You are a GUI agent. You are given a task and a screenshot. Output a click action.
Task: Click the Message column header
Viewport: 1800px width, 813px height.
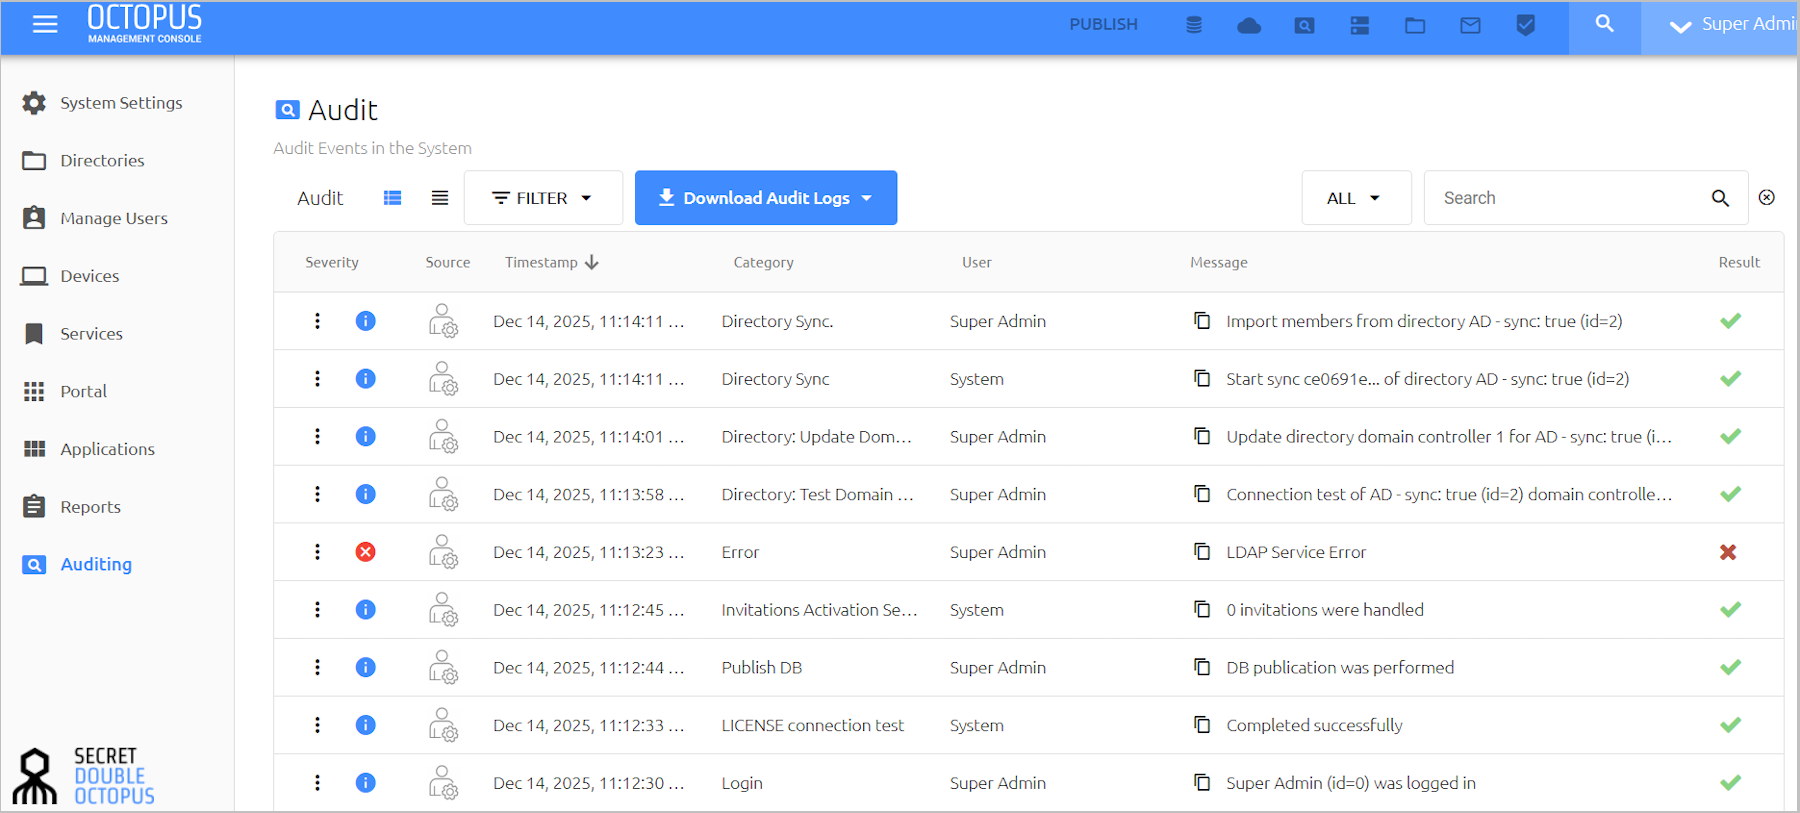point(1219,263)
